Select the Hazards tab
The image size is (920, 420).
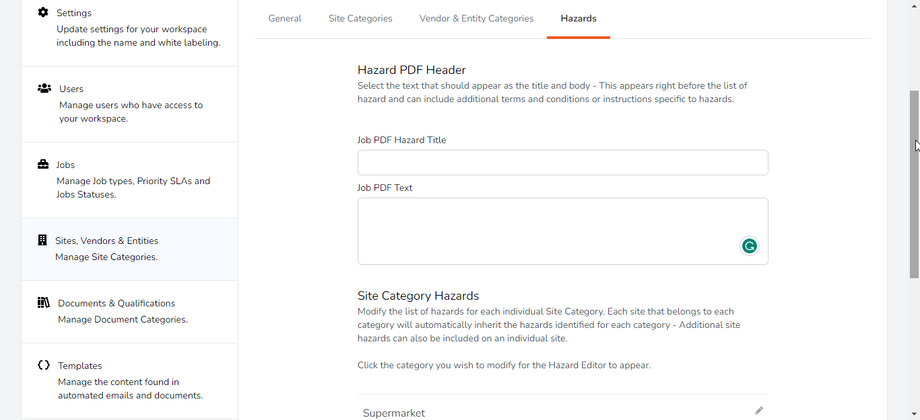tap(578, 18)
